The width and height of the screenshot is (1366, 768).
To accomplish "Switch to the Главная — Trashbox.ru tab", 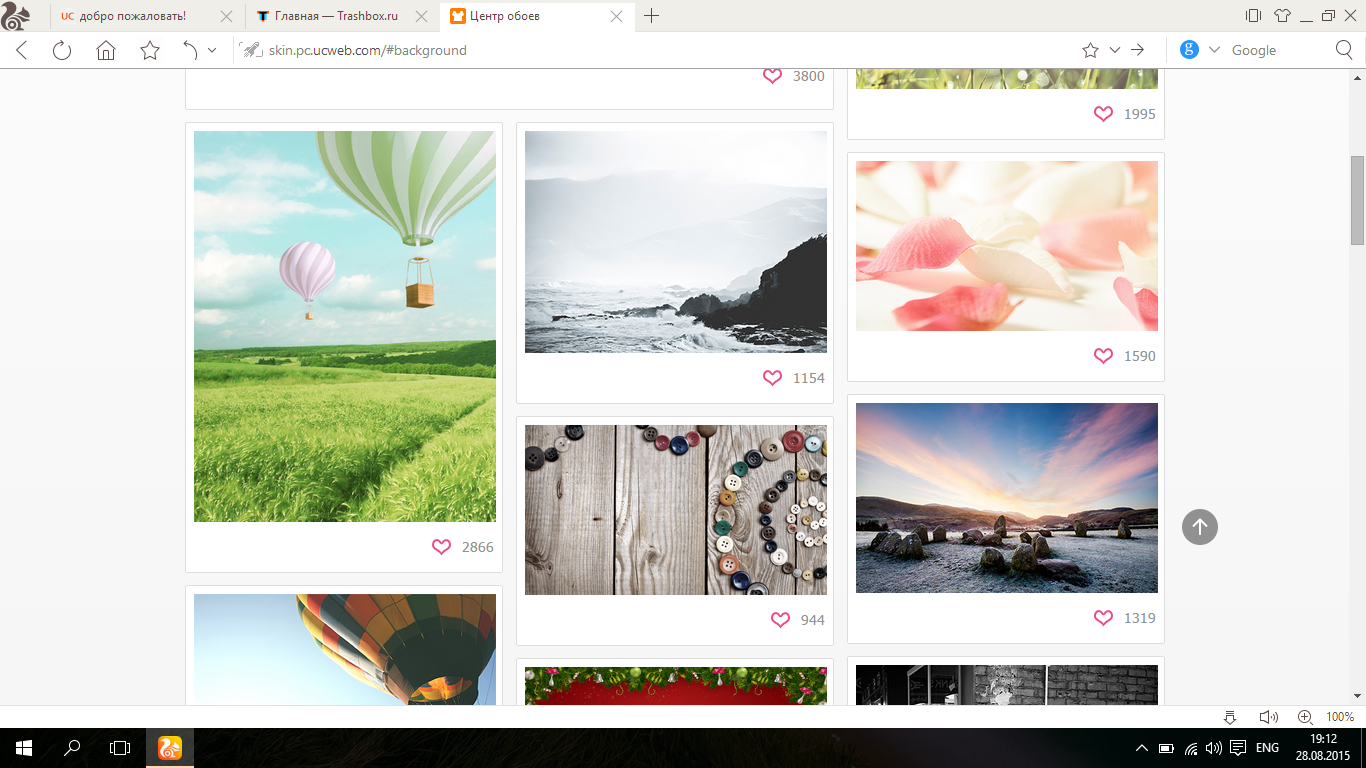I will [341, 16].
